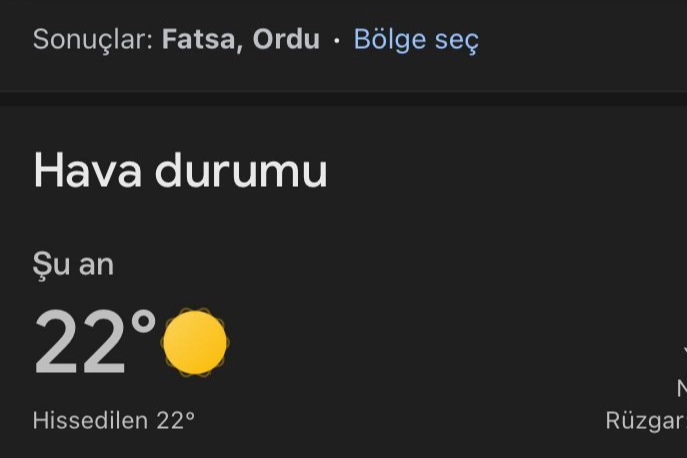Viewport: 687px width, 458px height.
Task: Select the large 22° temperature reading
Action: point(95,342)
